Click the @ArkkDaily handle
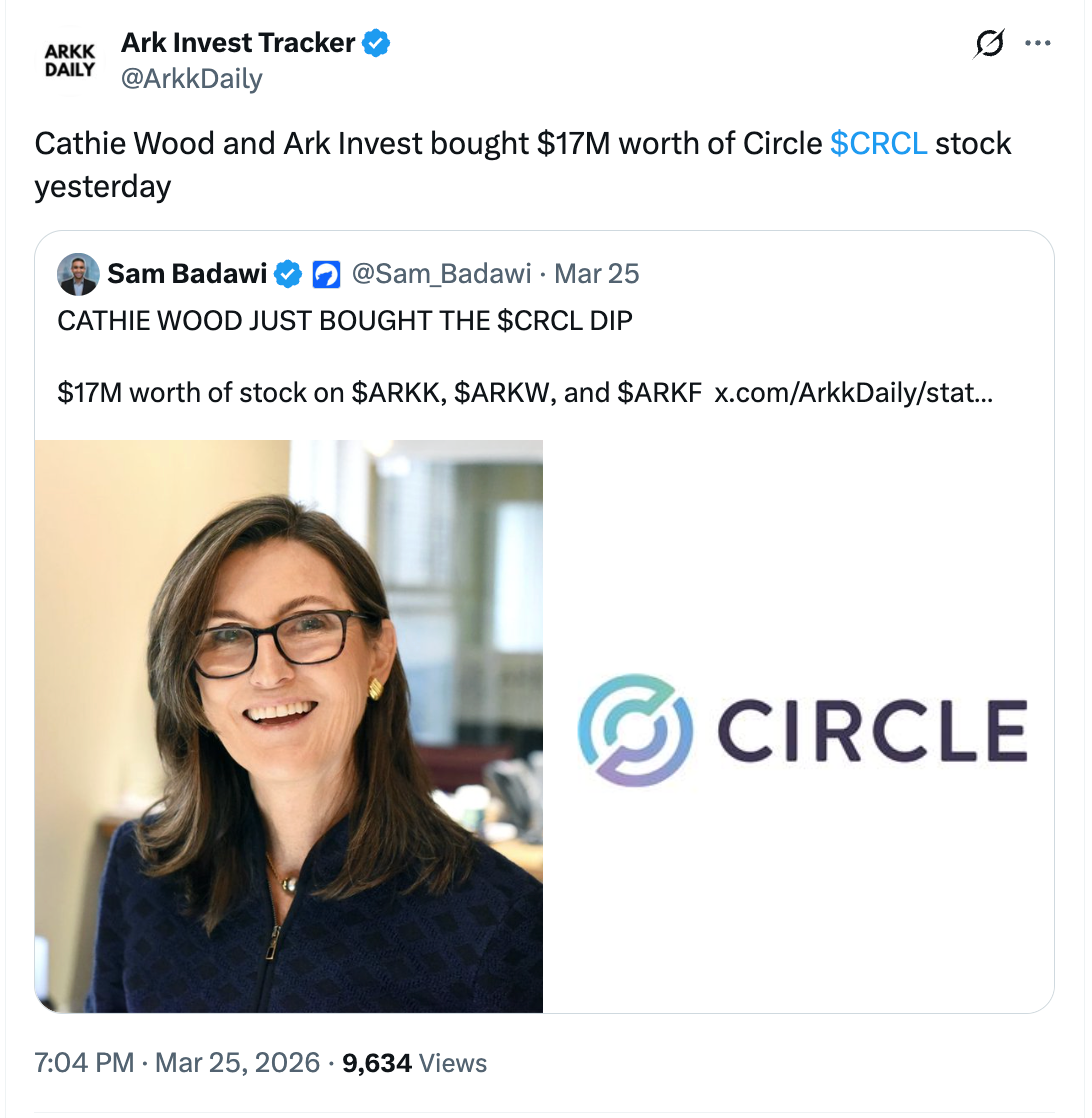Image resolution: width=1092 pixels, height=1118 pixels. click(193, 78)
